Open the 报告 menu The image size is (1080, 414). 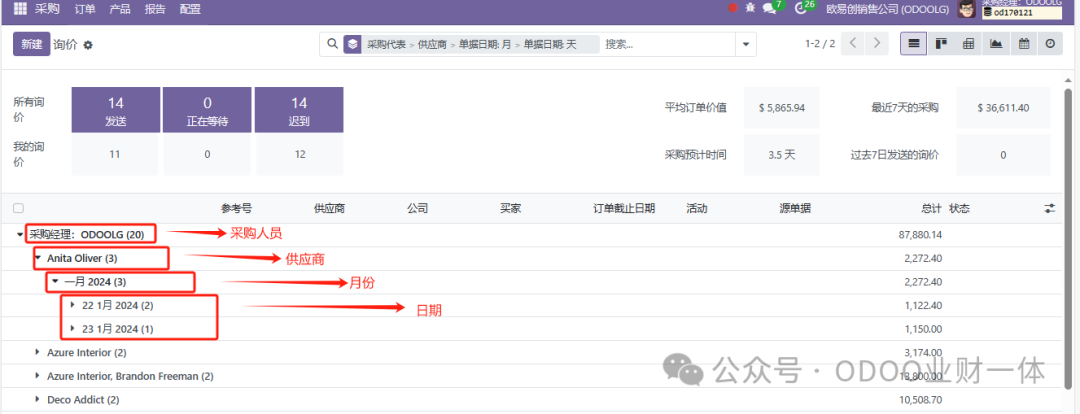tap(155, 9)
